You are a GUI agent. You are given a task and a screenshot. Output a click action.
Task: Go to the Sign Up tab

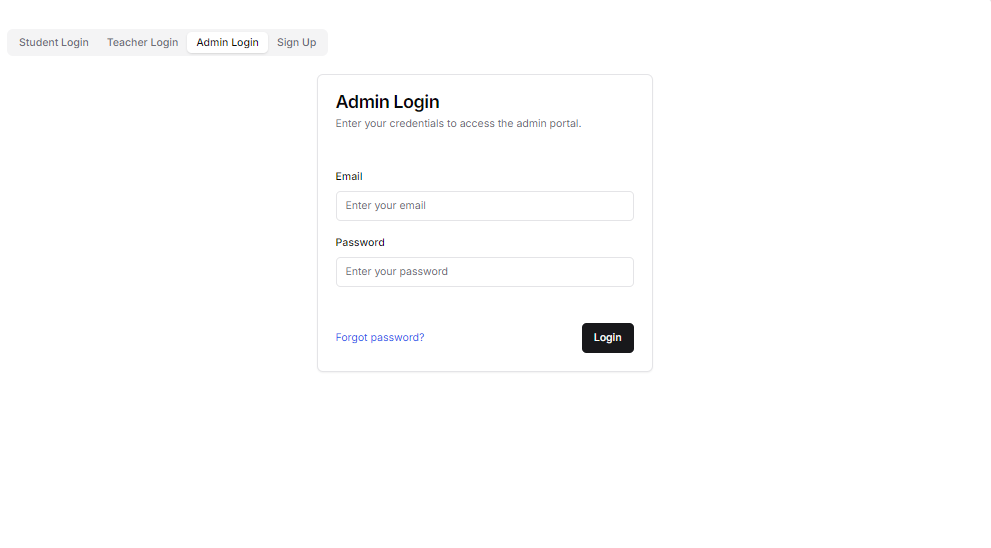[x=296, y=42]
